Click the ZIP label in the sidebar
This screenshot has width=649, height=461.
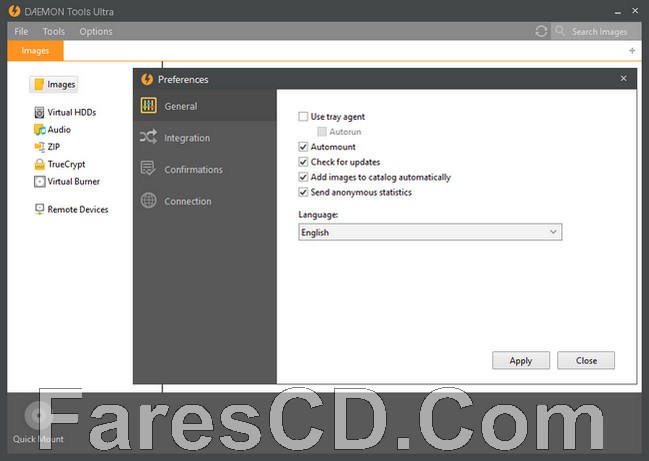tap(53, 146)
